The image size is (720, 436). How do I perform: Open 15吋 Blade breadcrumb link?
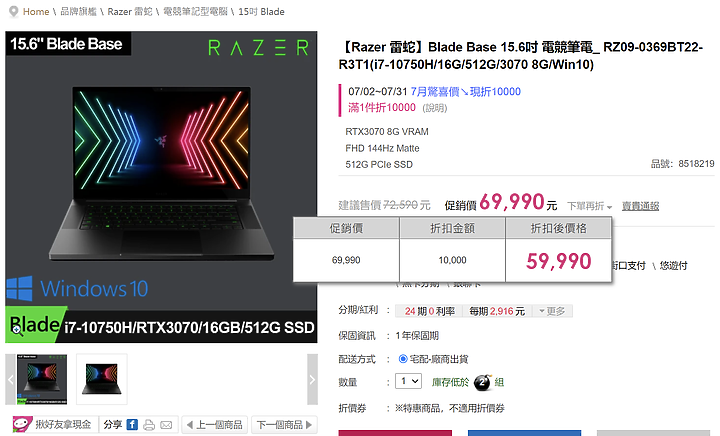[x=261, y=11]
